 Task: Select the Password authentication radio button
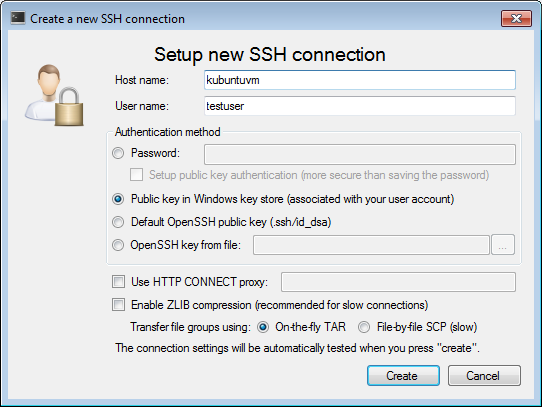click(x=118, y=153)
